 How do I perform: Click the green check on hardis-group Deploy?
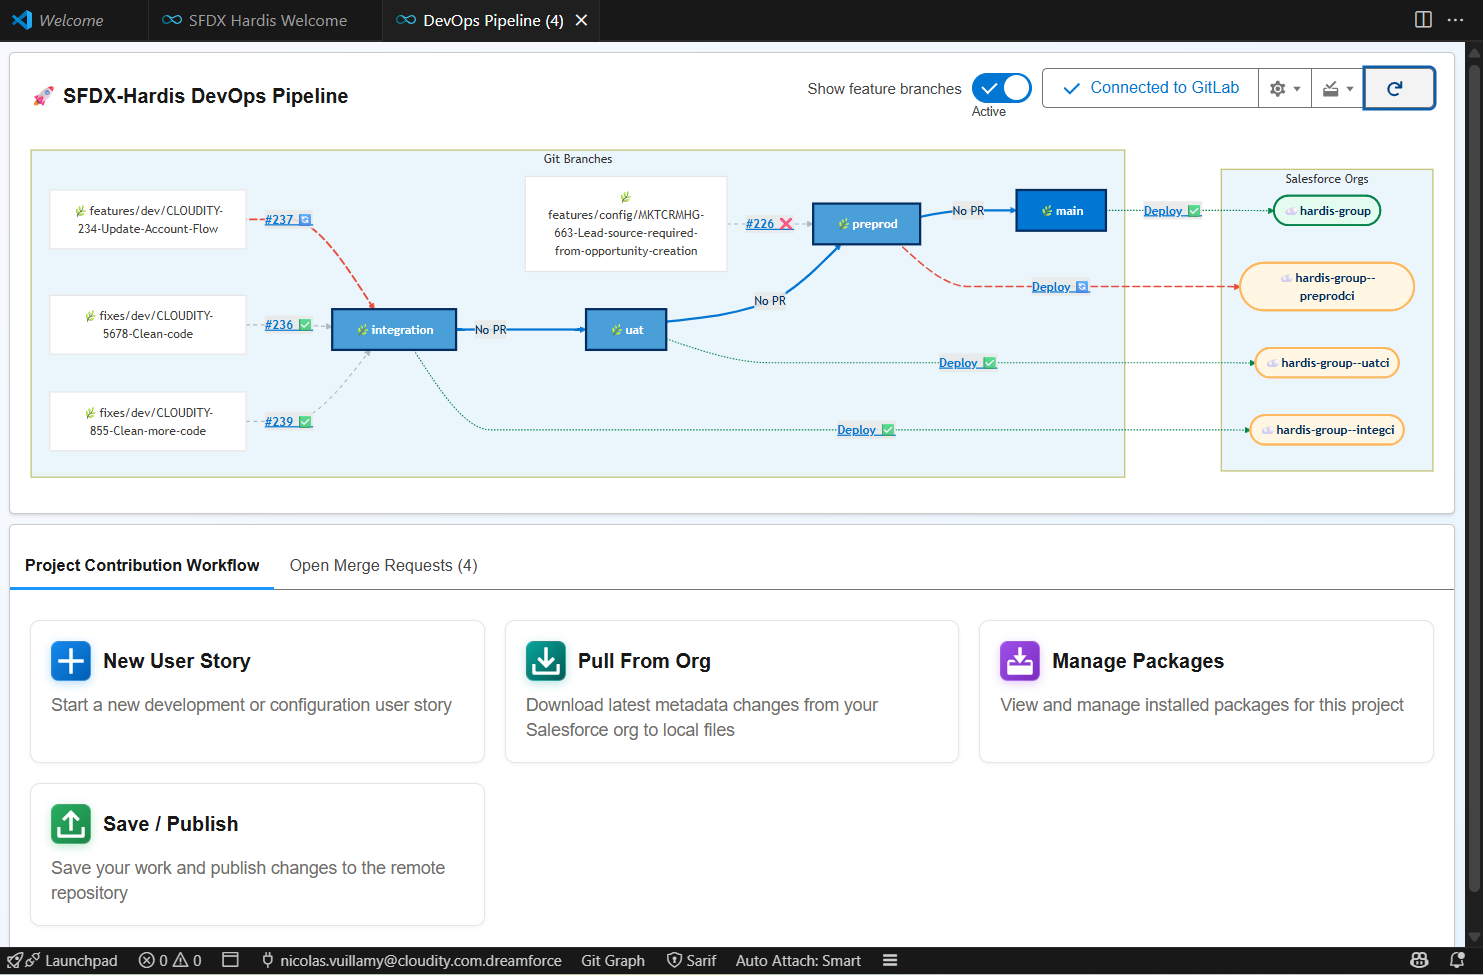pyautogui.click(x=1194, y=210)
